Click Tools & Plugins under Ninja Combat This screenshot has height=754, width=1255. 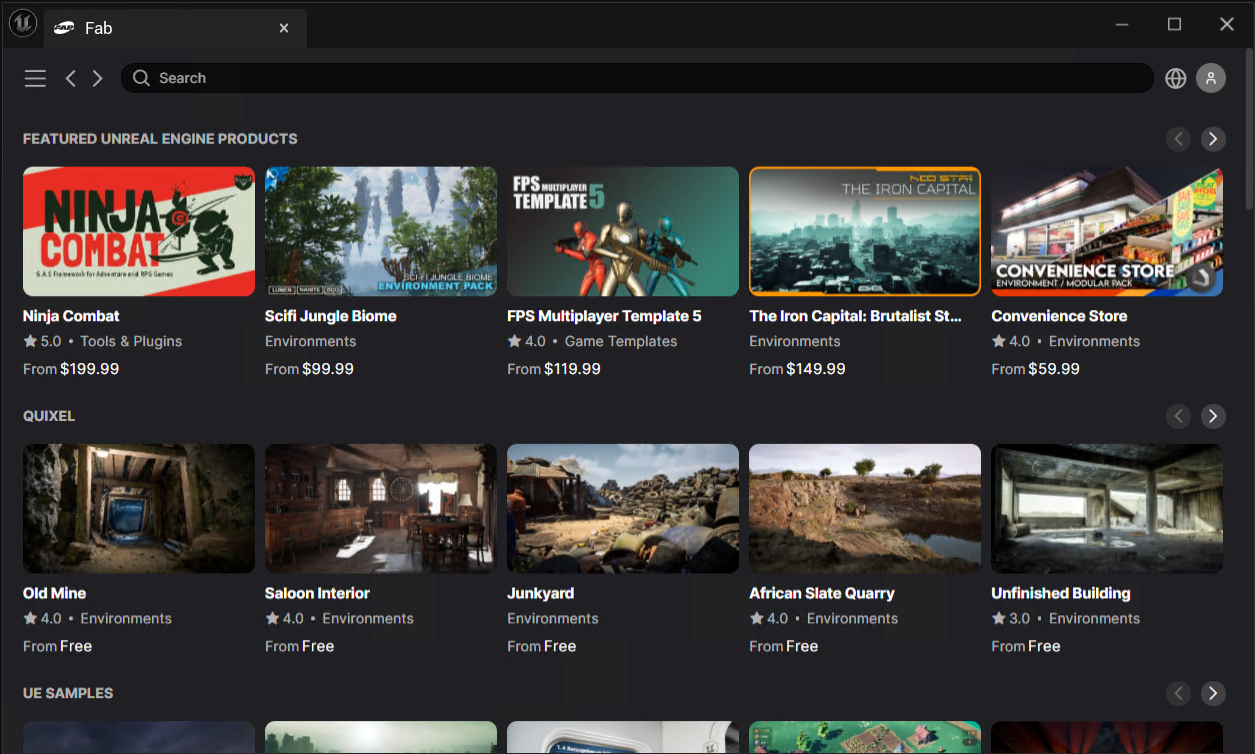click(x=131, y=341)
